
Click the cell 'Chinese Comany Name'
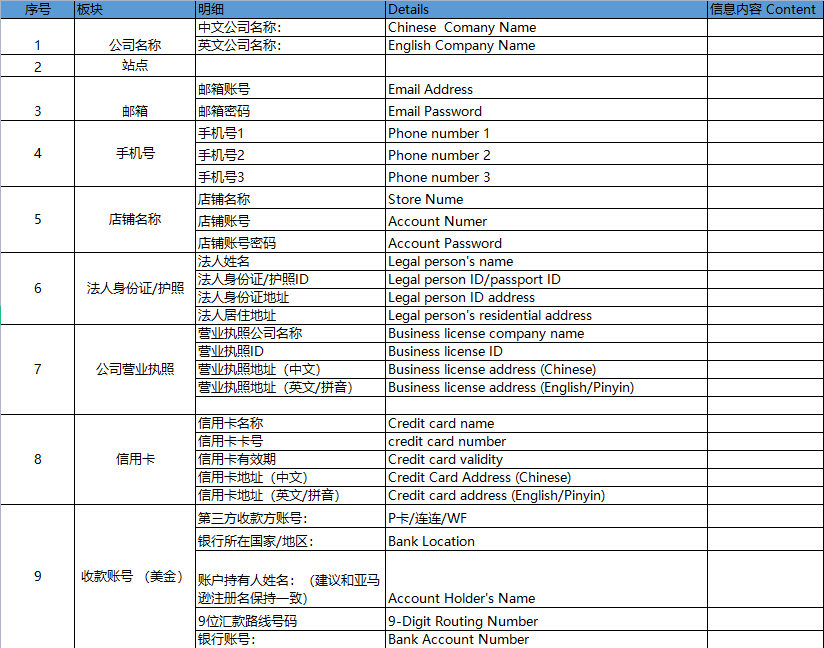tap(547, 27)
